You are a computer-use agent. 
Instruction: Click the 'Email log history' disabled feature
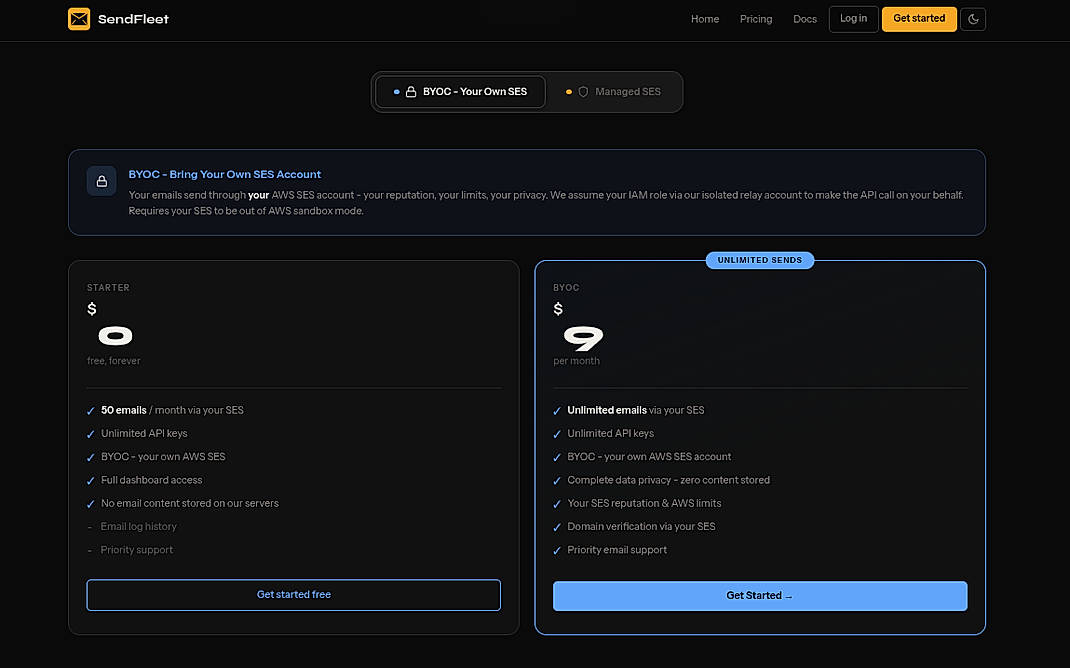coord(139,526)
